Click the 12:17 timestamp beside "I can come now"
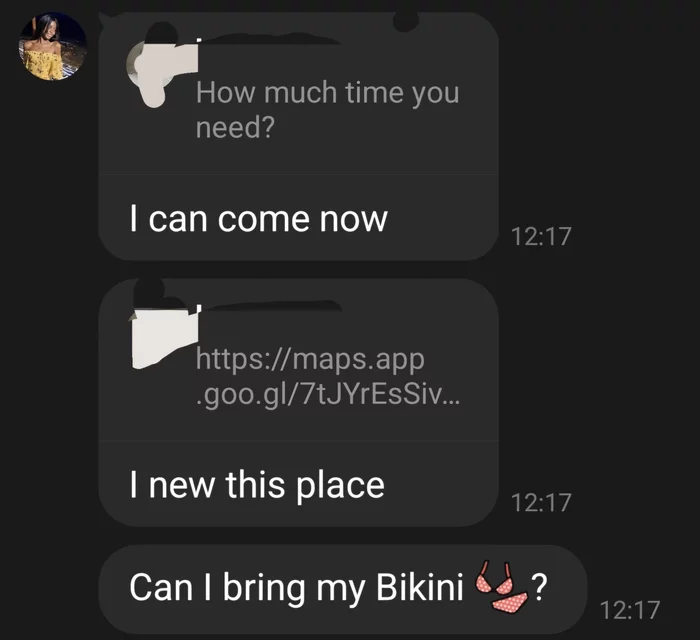Image resolution: width=700 pixels, height=640 pixels. click(541, 236)
